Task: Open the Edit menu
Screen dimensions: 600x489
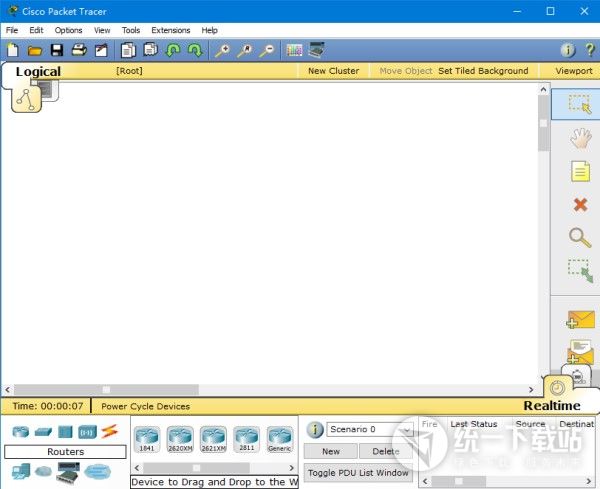Action: [x=36, y=30]
